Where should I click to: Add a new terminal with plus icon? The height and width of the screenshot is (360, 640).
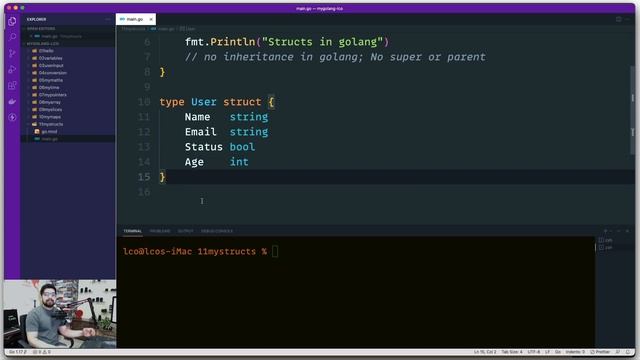tap(605, 231)
